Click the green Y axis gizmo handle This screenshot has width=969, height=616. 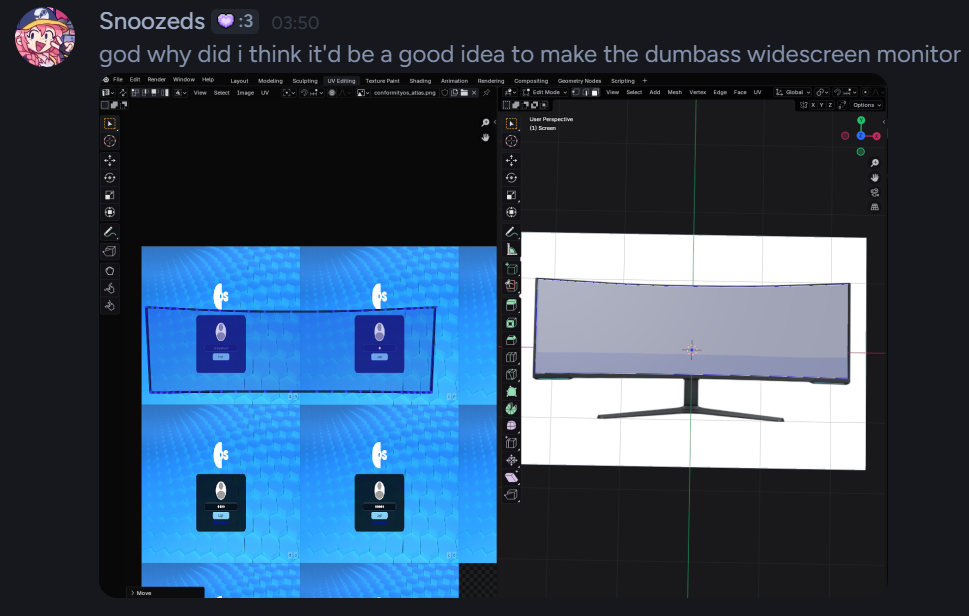(861, 120)
